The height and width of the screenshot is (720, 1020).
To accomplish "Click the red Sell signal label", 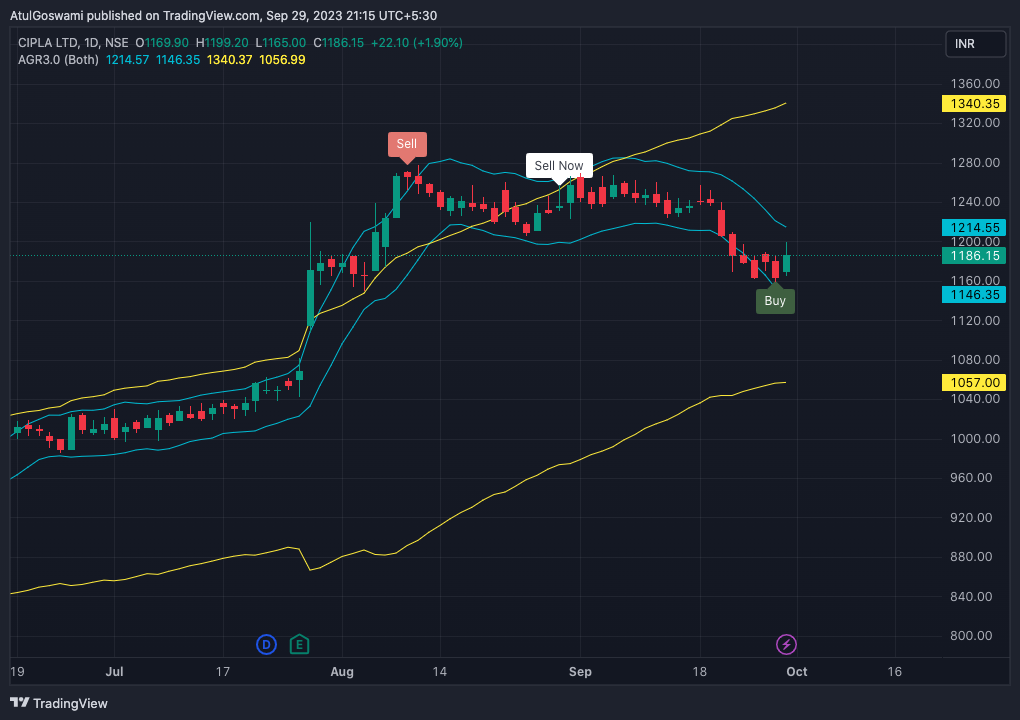I will click(407, 144).
